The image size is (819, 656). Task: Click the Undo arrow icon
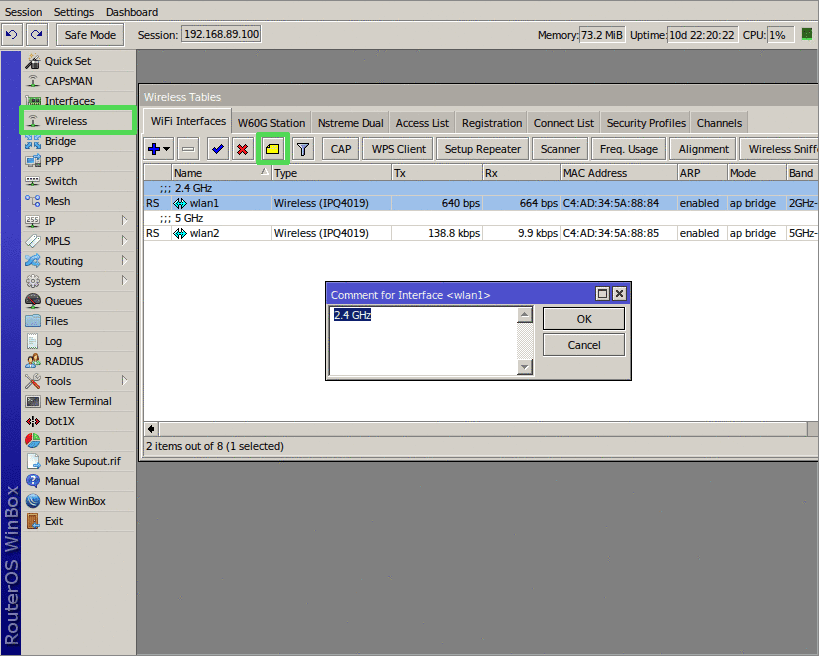(11, 34)
